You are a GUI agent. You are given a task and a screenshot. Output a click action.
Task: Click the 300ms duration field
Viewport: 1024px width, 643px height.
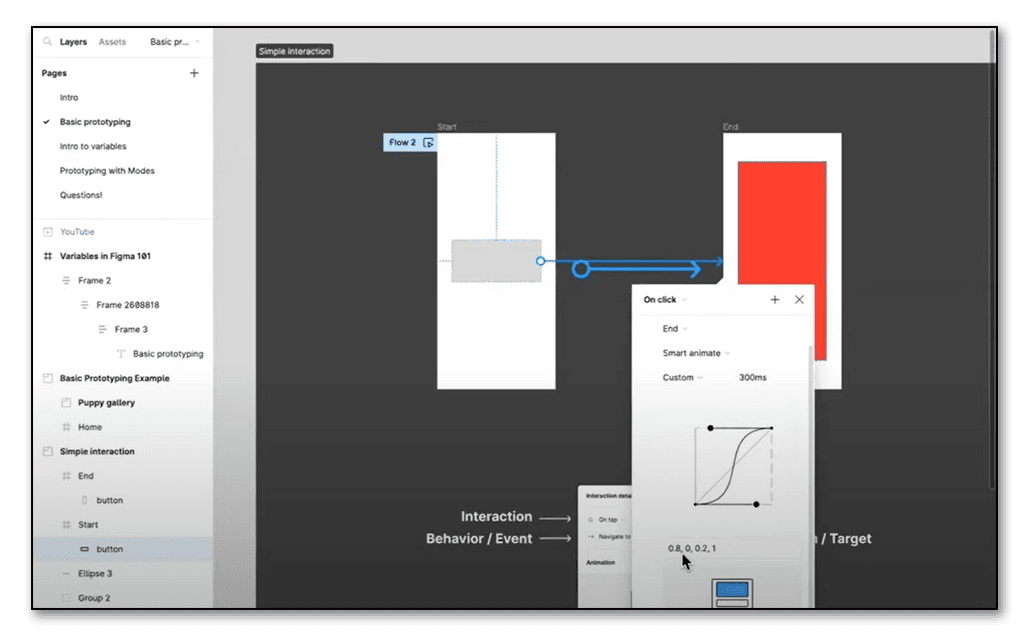(753, 378)
